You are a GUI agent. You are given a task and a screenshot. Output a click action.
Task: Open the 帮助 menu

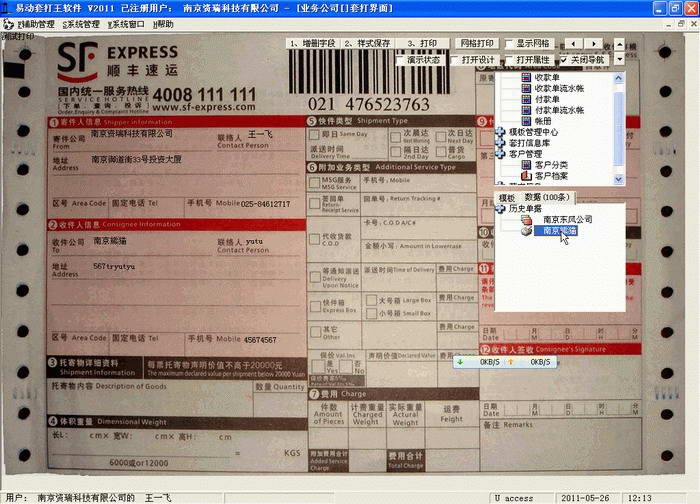163,24
